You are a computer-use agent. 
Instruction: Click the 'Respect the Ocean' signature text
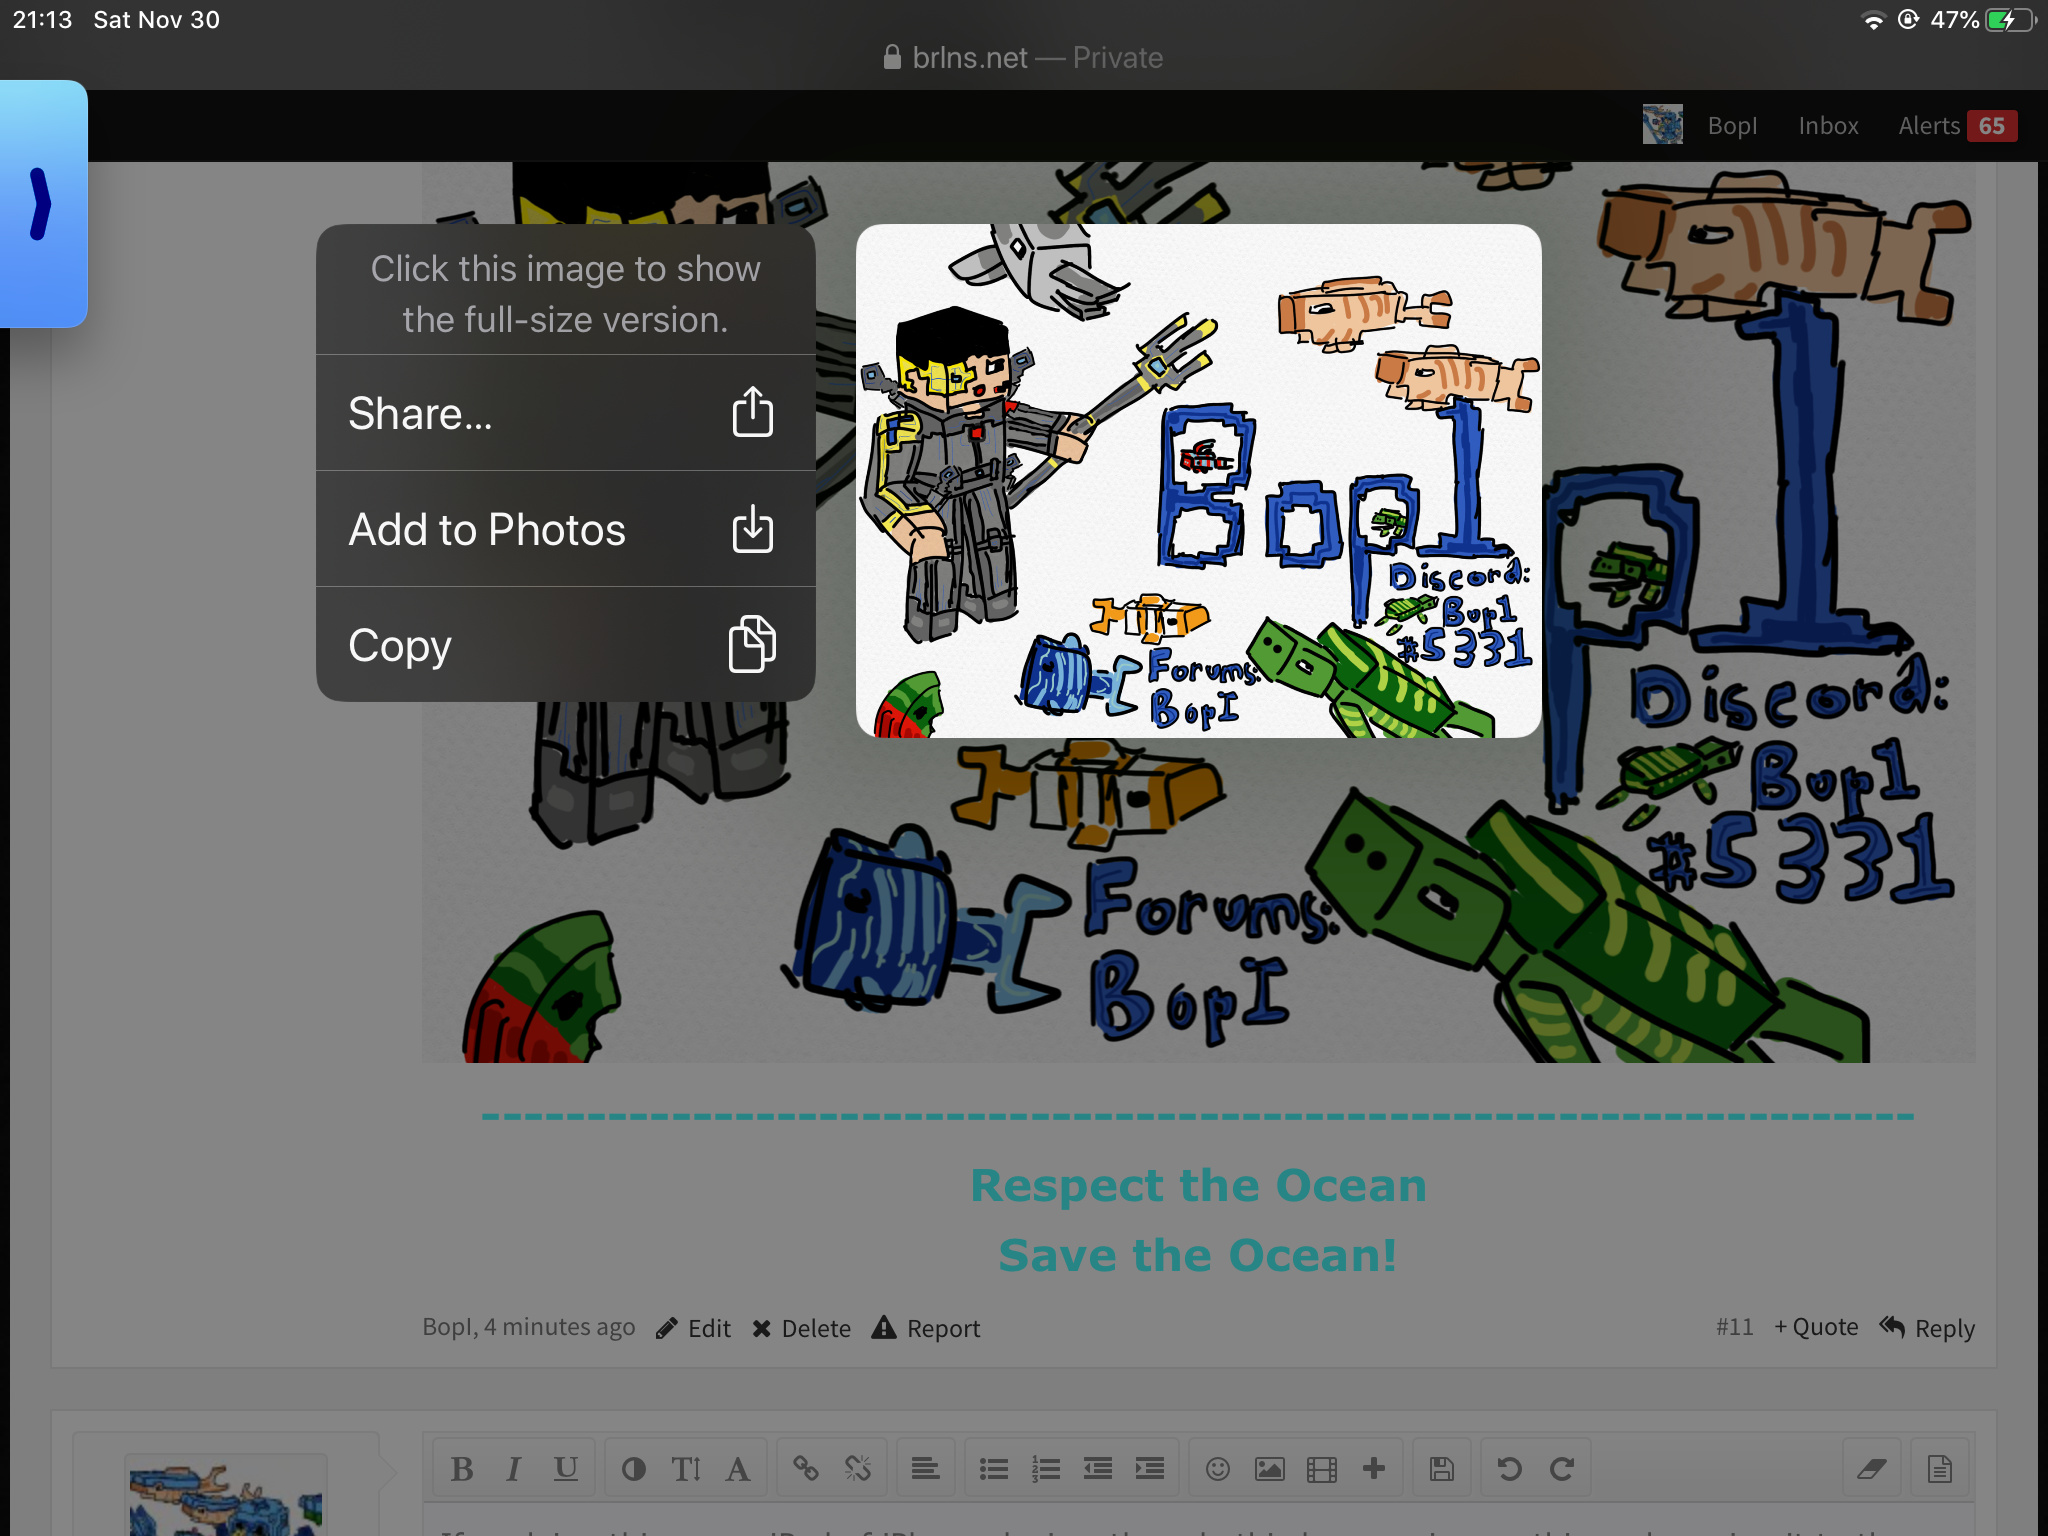click(1198, 1186)
